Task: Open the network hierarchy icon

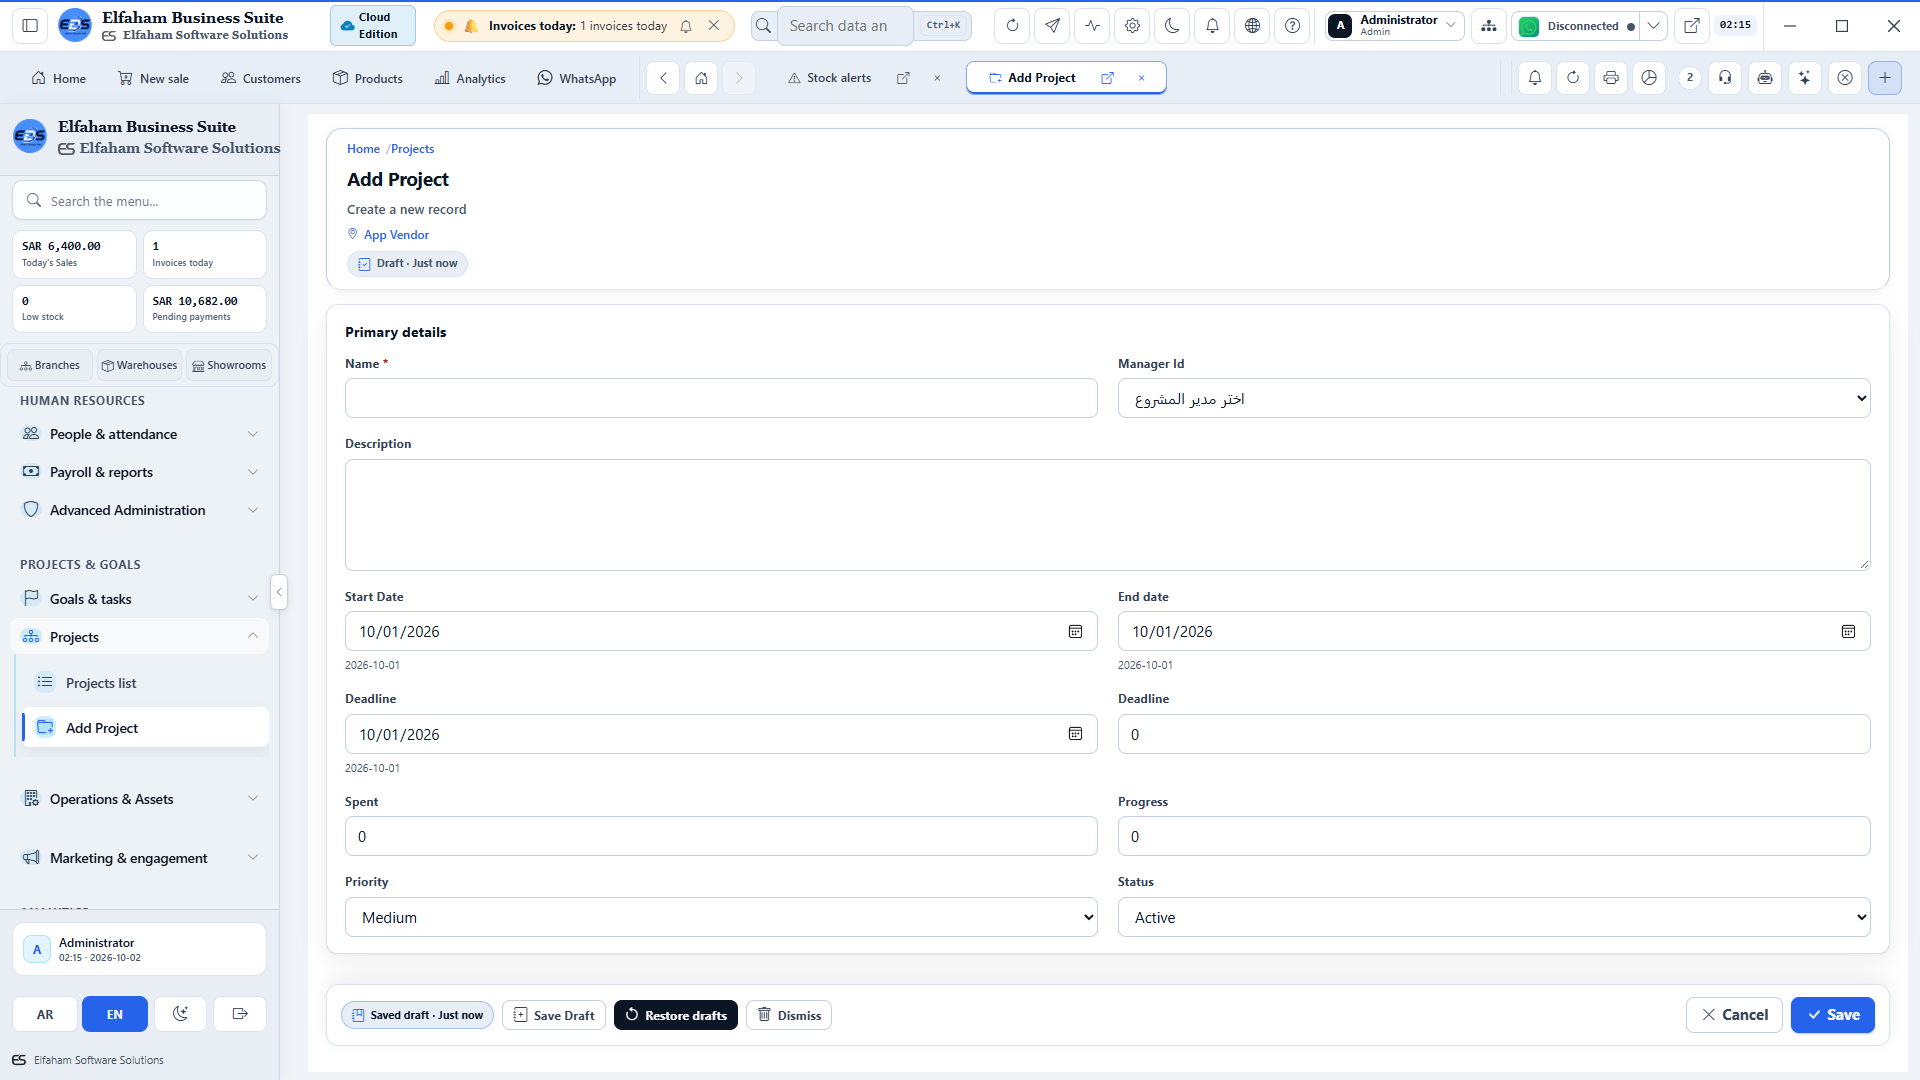Action: 1489,26
